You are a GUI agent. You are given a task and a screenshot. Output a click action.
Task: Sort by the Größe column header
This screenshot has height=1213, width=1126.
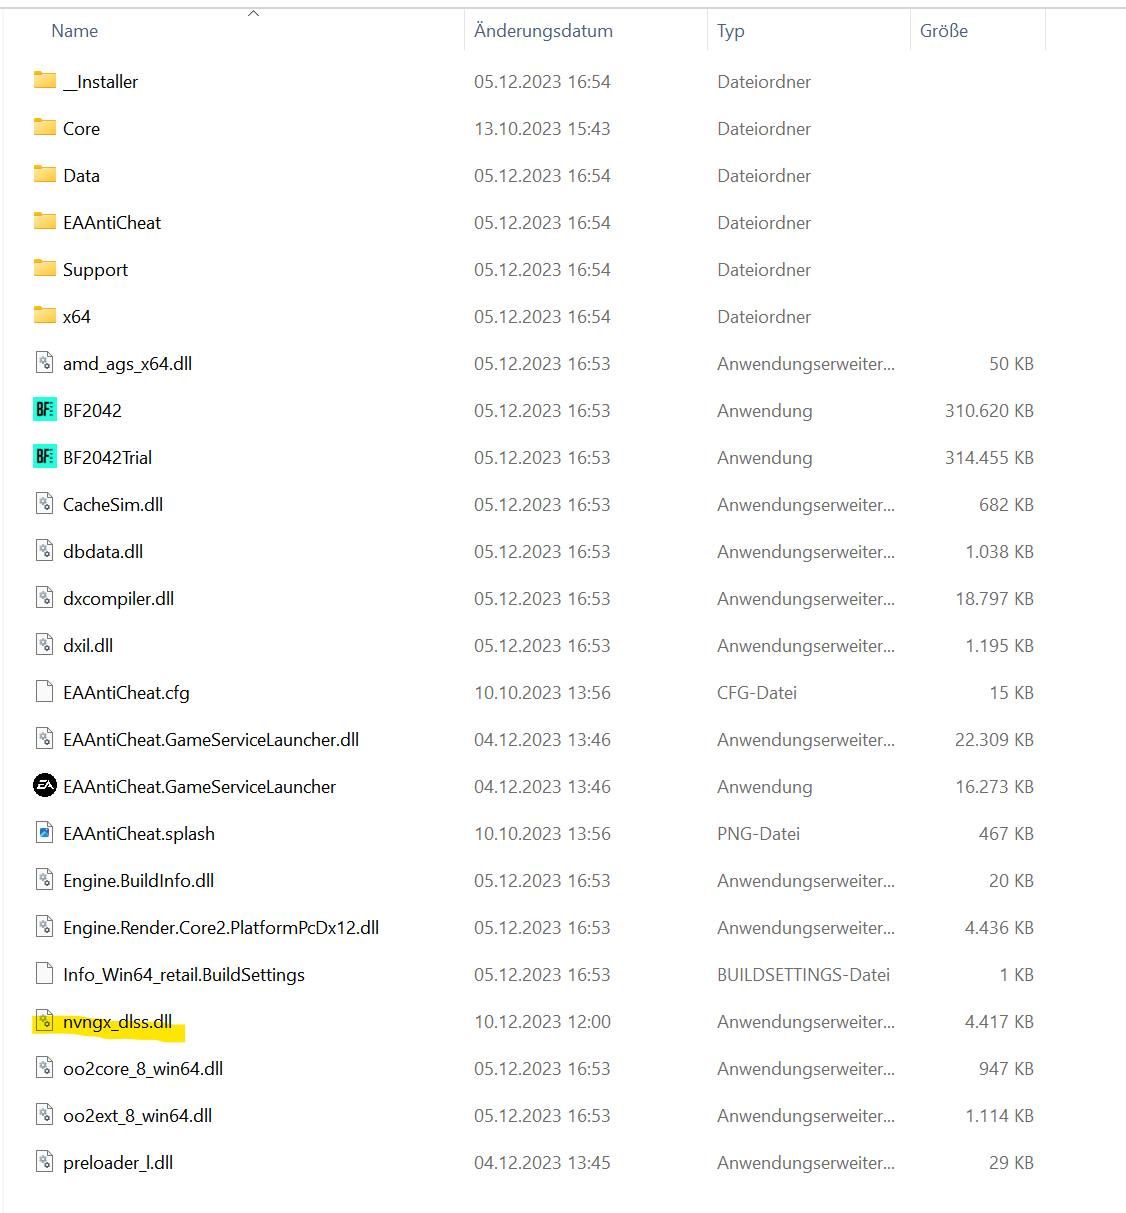944,31
